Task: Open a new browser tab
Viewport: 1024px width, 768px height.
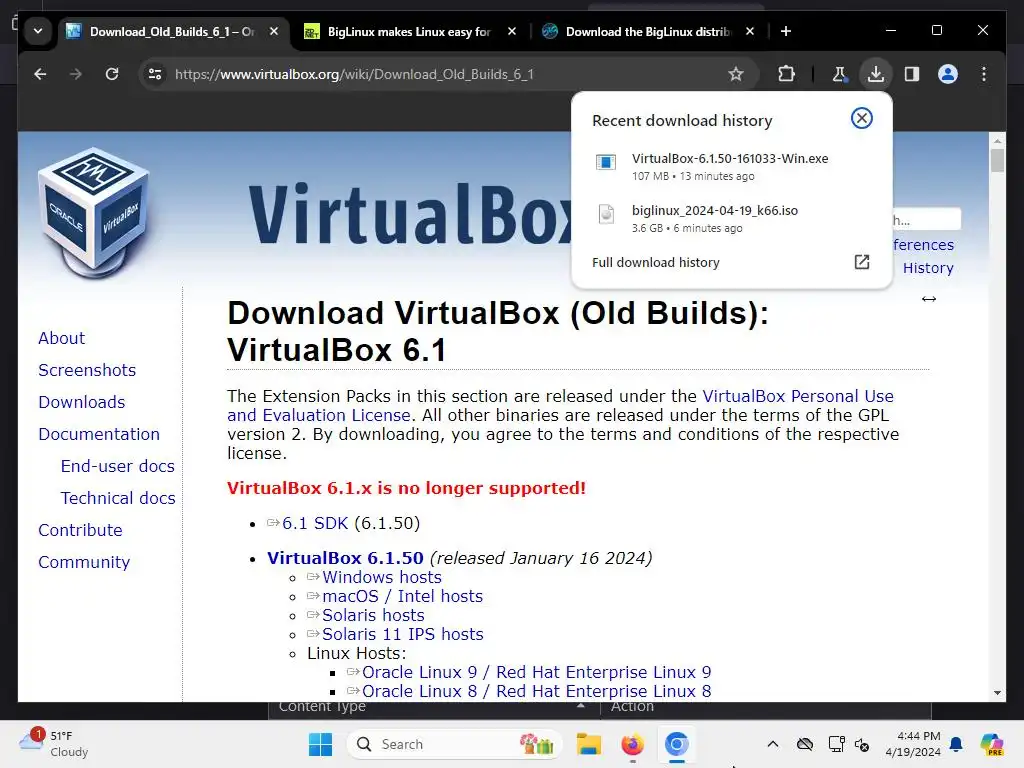Action: (x=786, y=31)
